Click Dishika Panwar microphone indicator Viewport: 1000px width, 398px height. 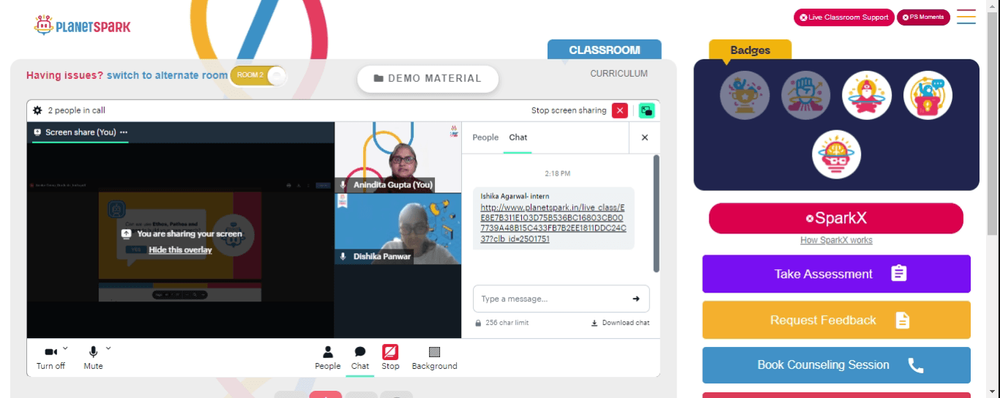343,256
